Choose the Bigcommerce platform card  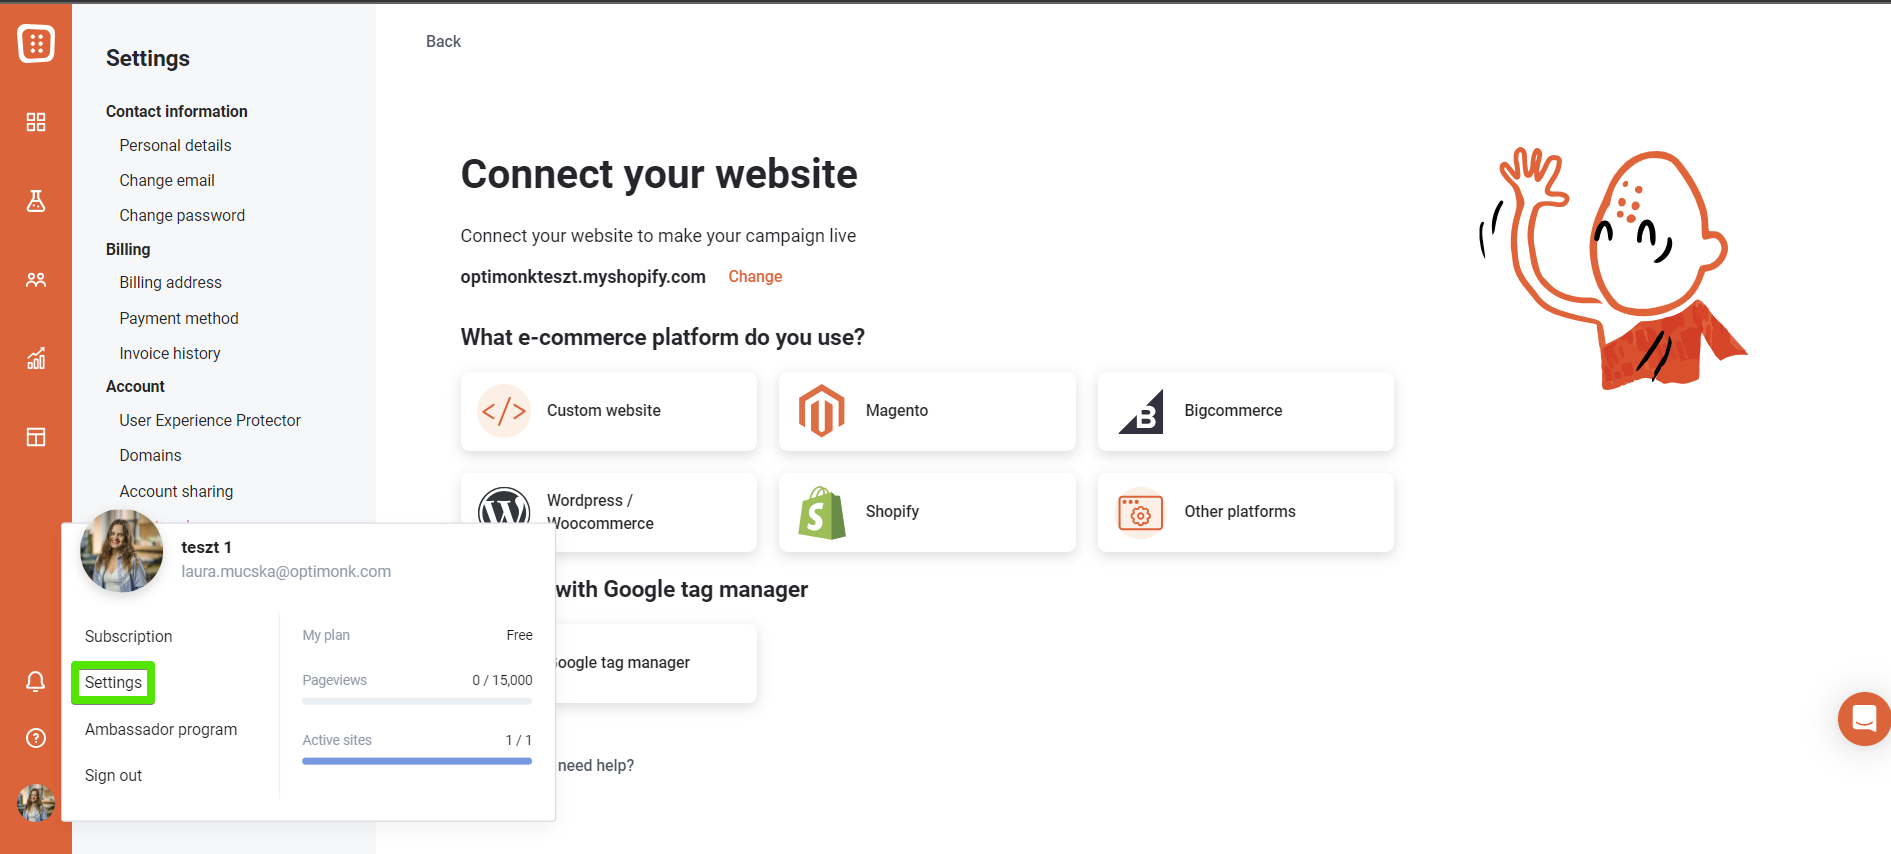(x=1245, y=411)
